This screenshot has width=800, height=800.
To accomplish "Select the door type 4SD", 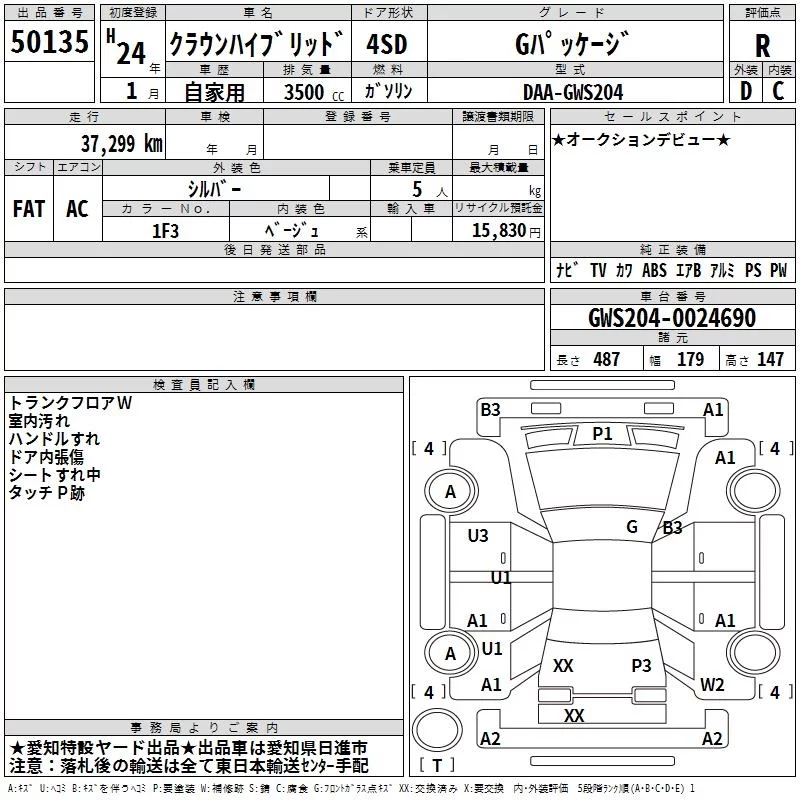I will click(386, 44).
